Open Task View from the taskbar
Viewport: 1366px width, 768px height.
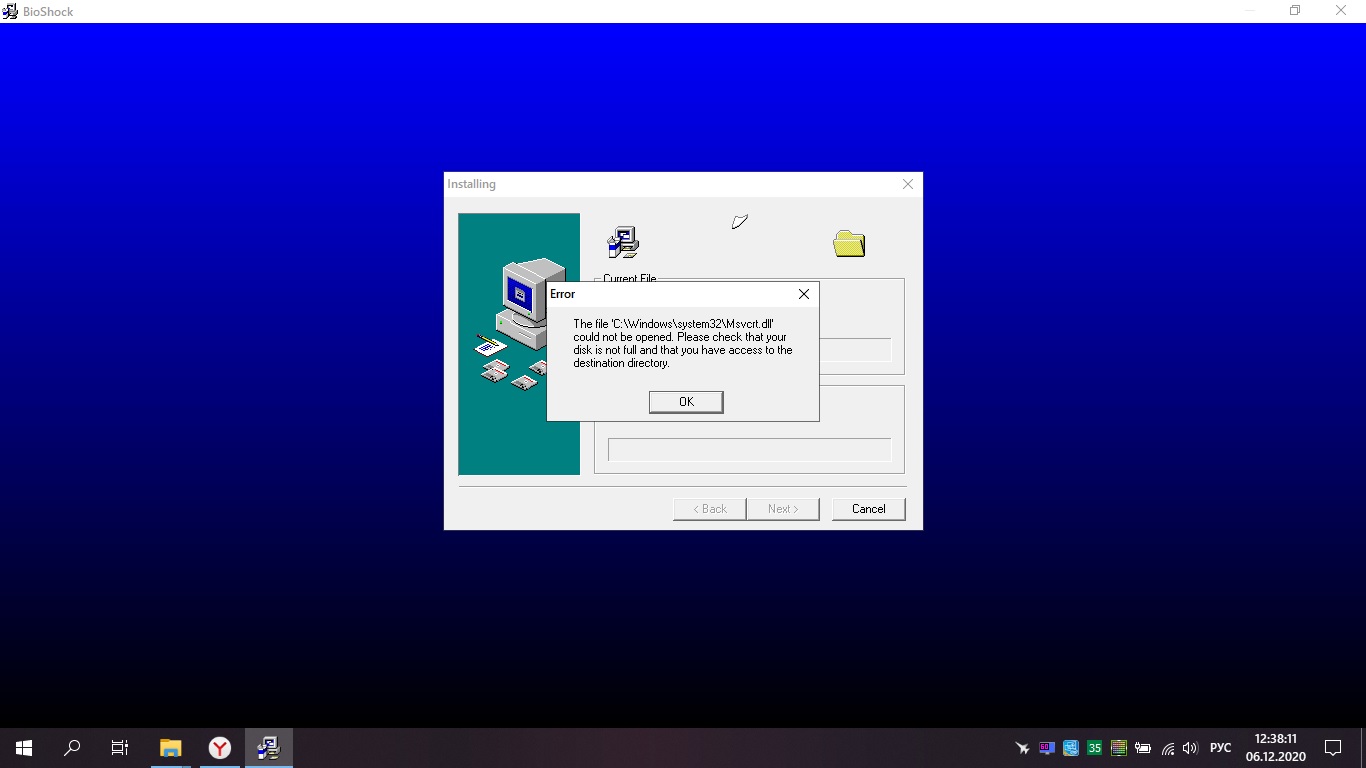coord(120,747)
